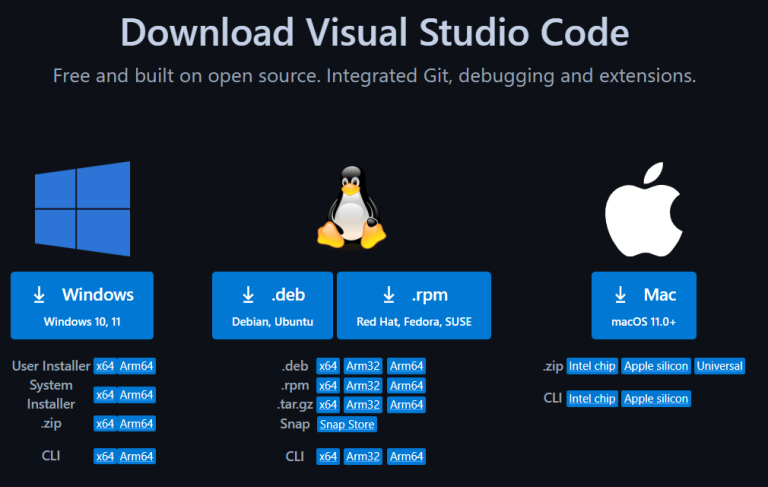Choose Mac .zip Universal build
This screenshot has width=768, height=487.
click(720, 366)
